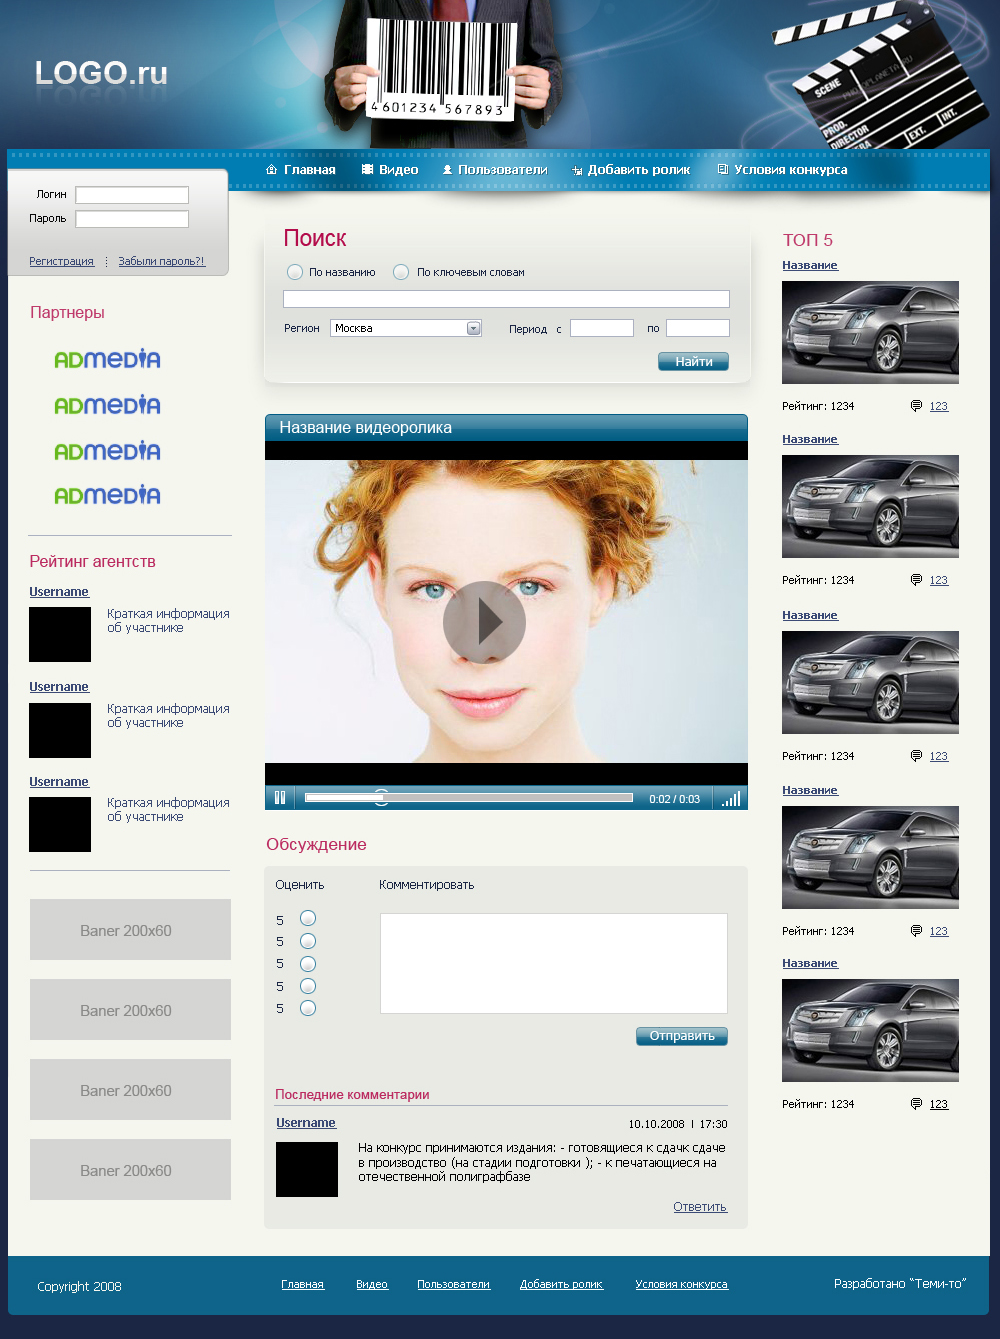This screenshot has height=1339, width=1000.
Task: Click the first Username link under Рейтинг агентств
Action: 59,592
